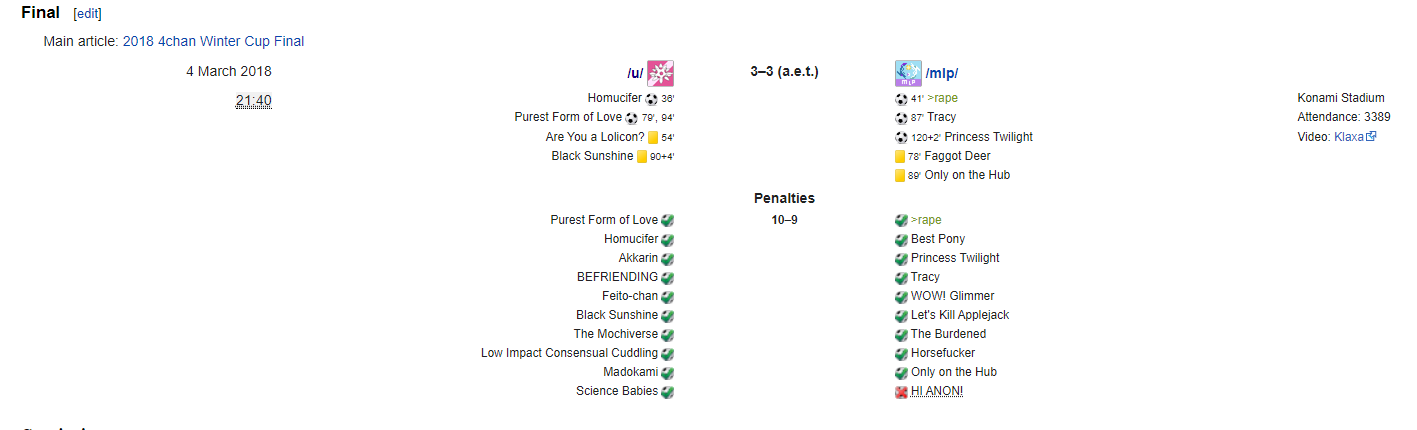1417x430 pixels.
Task: Click the goal ball icon beside Princess Twilight
Action: click(x=901, y=137)
